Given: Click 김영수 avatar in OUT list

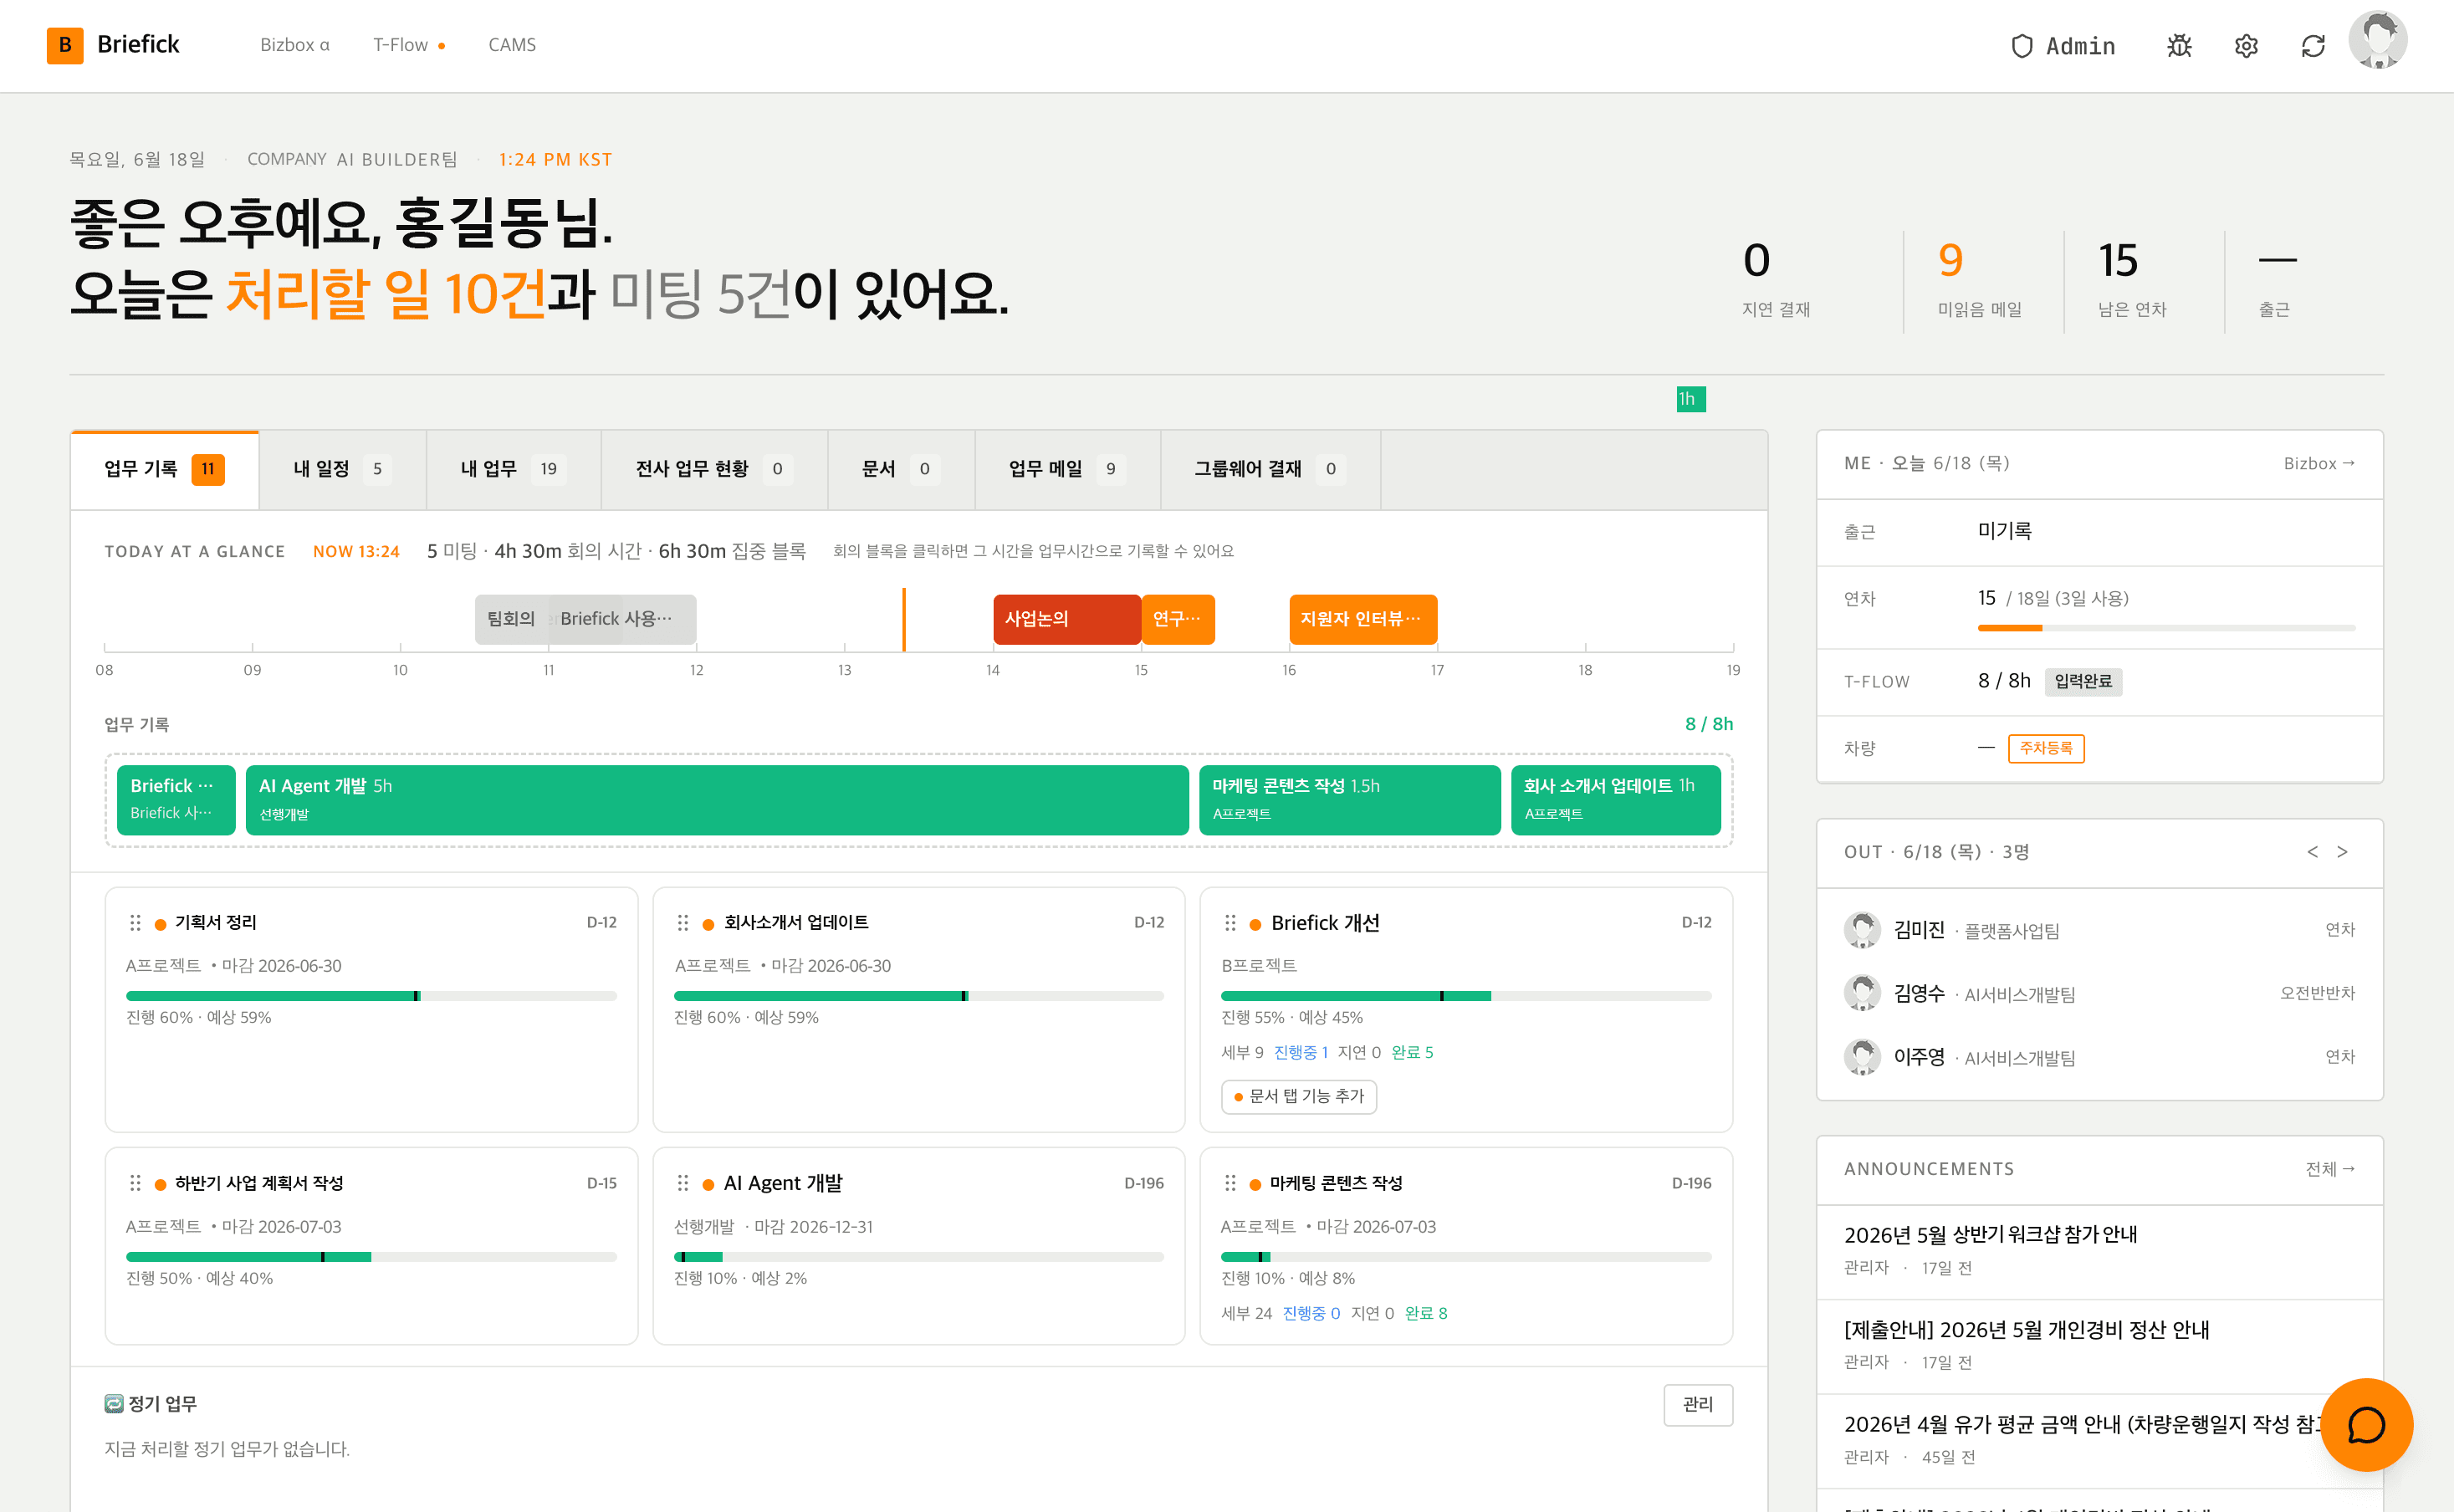Looking at the screenshot, I should coord(1862,993).
